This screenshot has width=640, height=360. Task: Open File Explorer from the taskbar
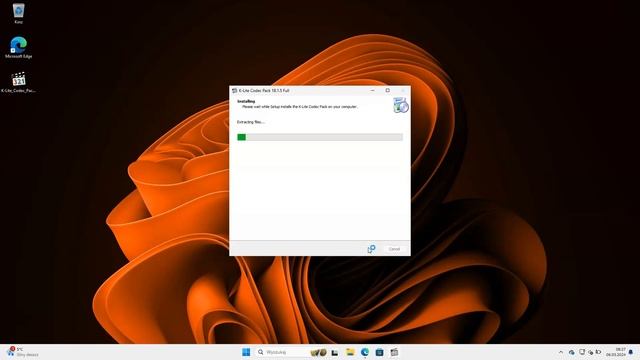point(350,352)
